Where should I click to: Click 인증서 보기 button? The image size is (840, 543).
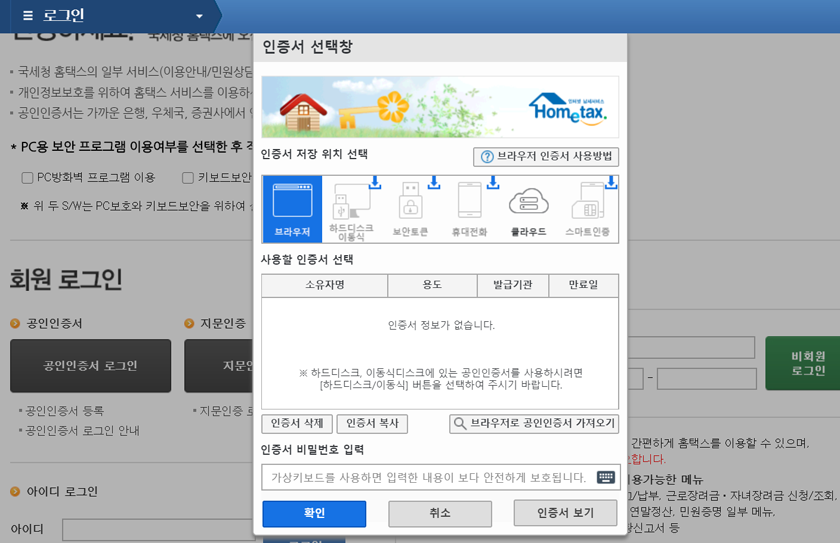click(565, 514)
